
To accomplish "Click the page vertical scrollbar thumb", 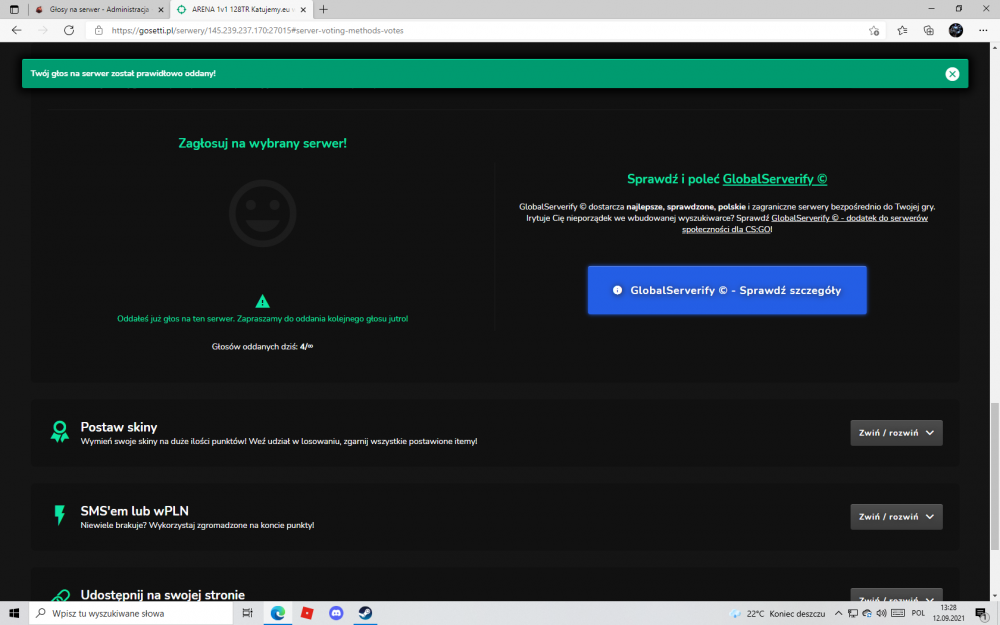I will (x=994, y=474).
